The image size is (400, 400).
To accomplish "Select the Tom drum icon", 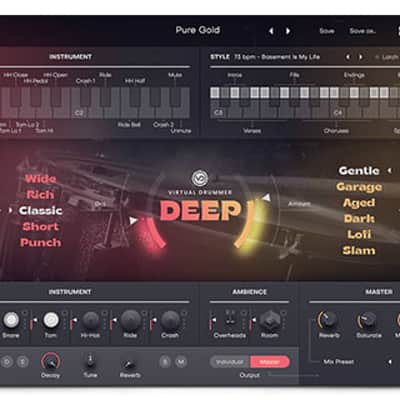I will (51, 320).
